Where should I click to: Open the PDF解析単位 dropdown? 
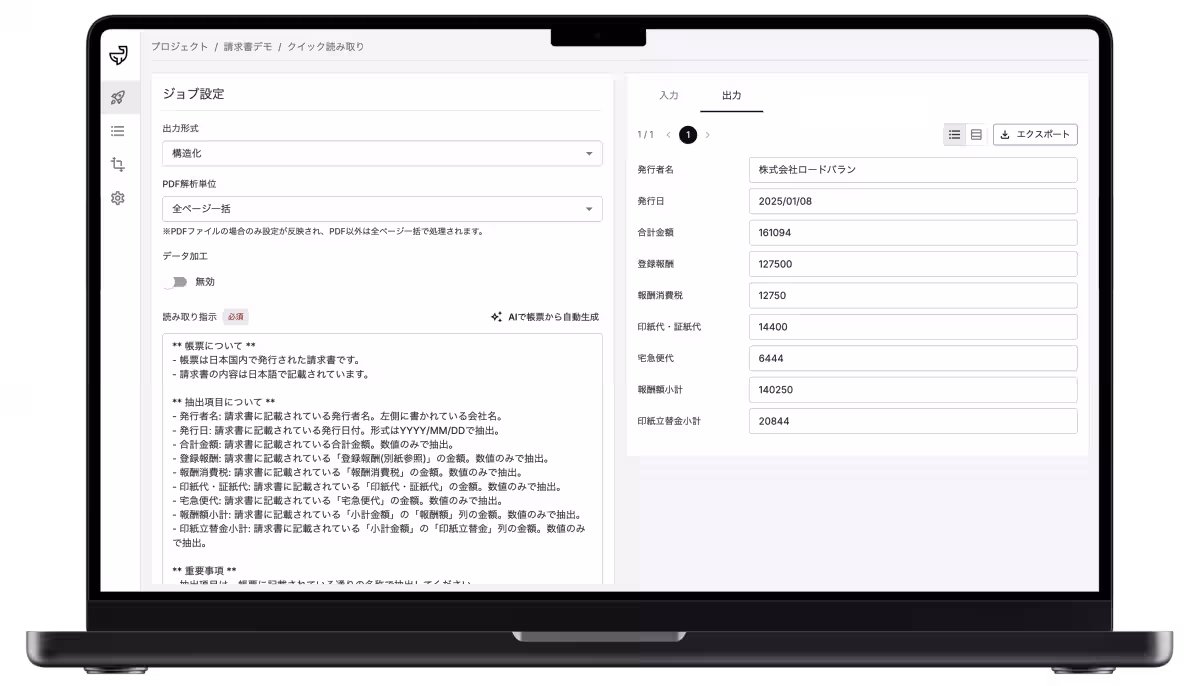point(382,209)
